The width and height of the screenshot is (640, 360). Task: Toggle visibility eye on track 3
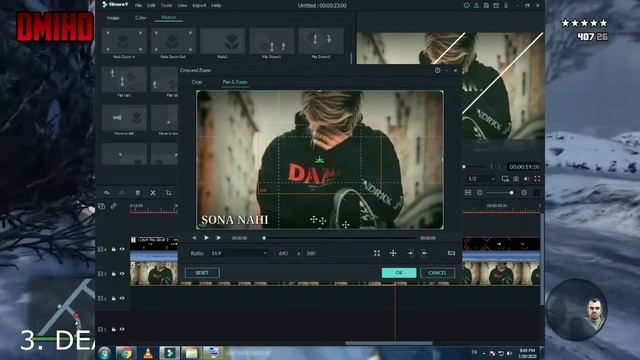pos(122,274)
